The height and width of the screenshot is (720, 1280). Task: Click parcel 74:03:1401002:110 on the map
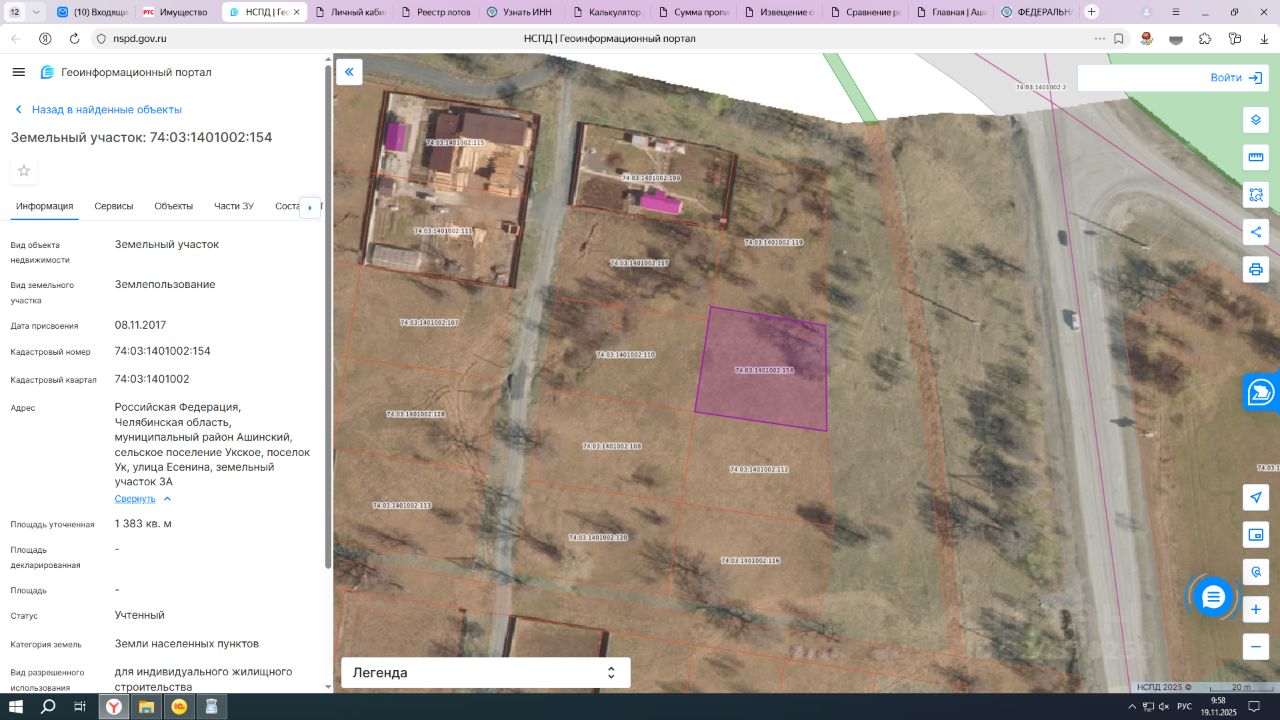[x=625, y=355]
